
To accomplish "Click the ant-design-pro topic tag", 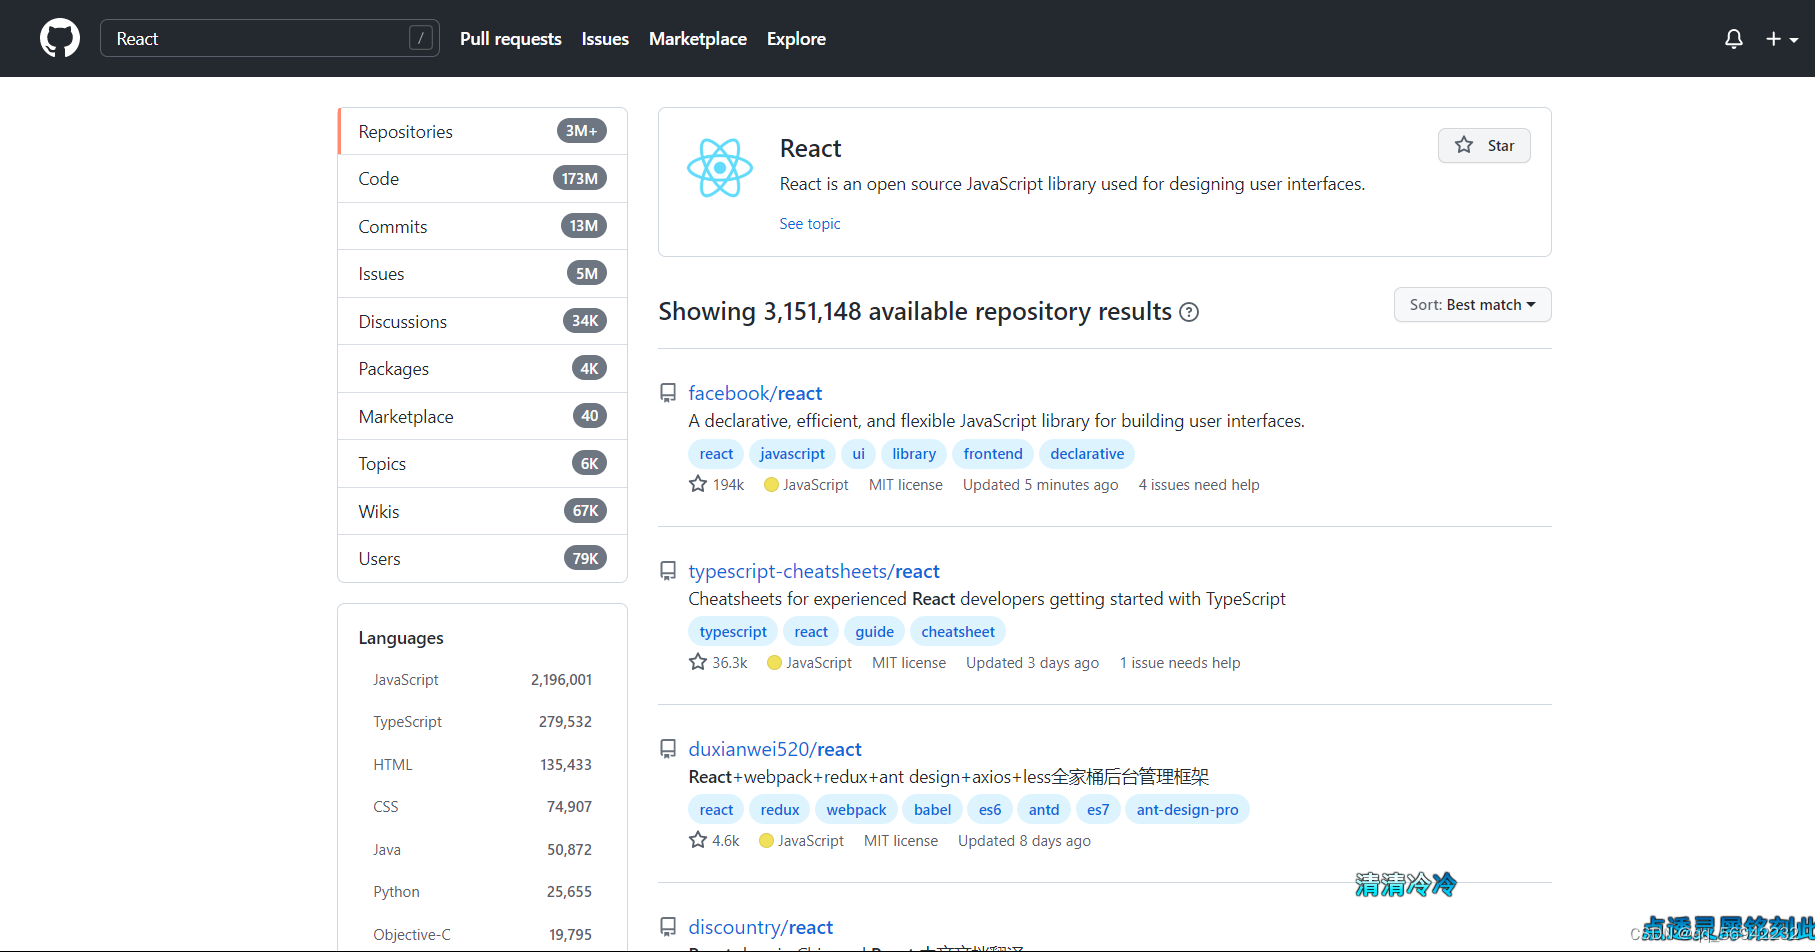I will (x=1187, y=810).
